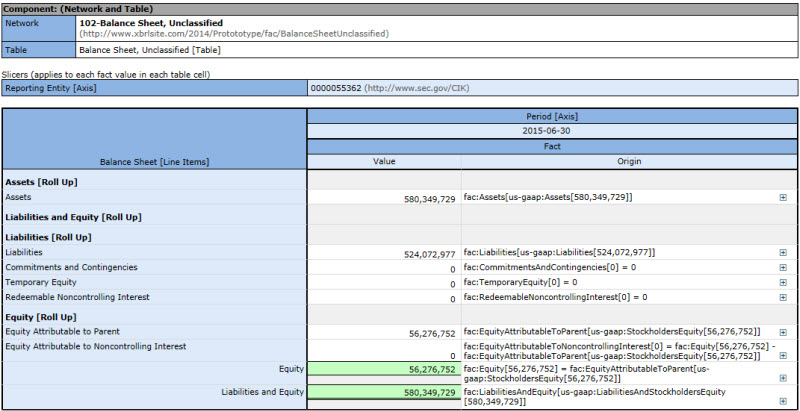Select green Liabilities and Equity total value
This screenshot has width=800, height=411.
pyautogui.click(x=384, y=392)
